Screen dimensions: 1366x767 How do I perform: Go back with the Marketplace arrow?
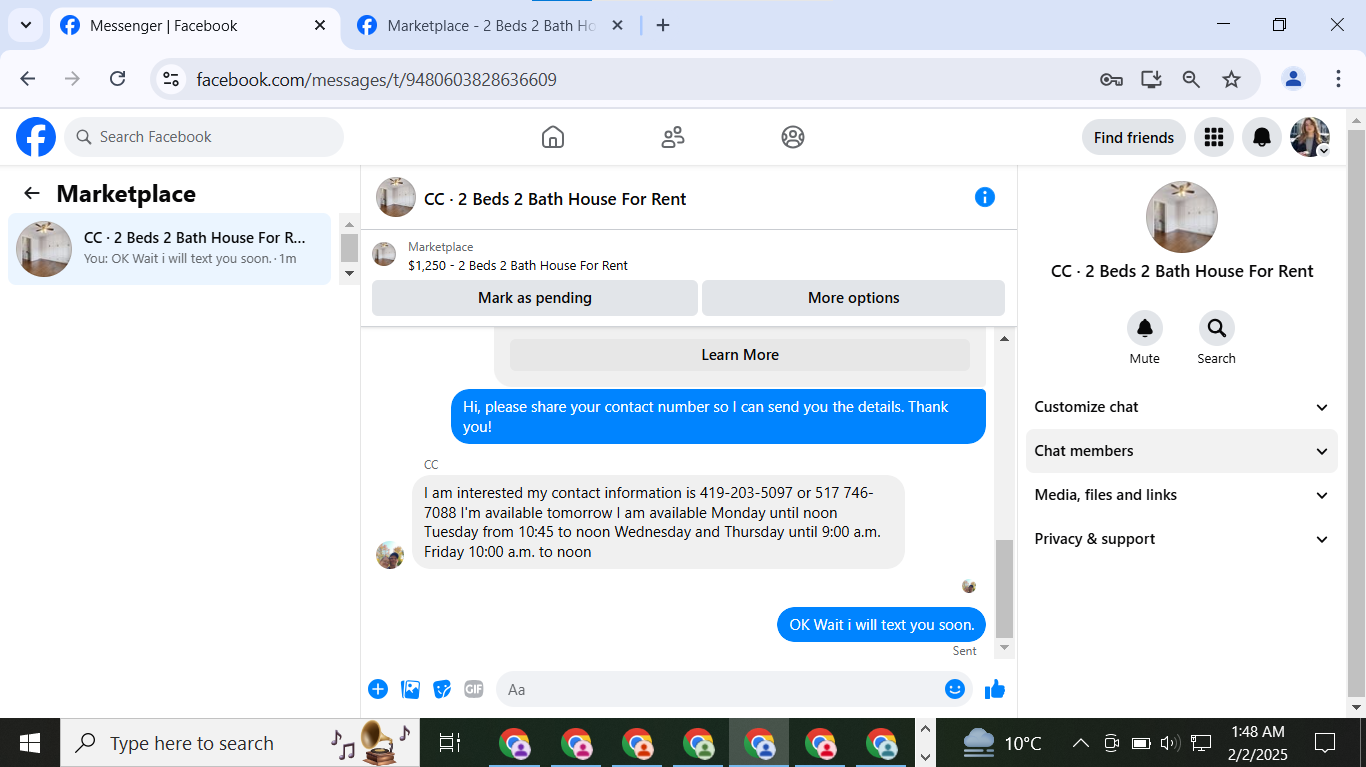click(32, 194)
